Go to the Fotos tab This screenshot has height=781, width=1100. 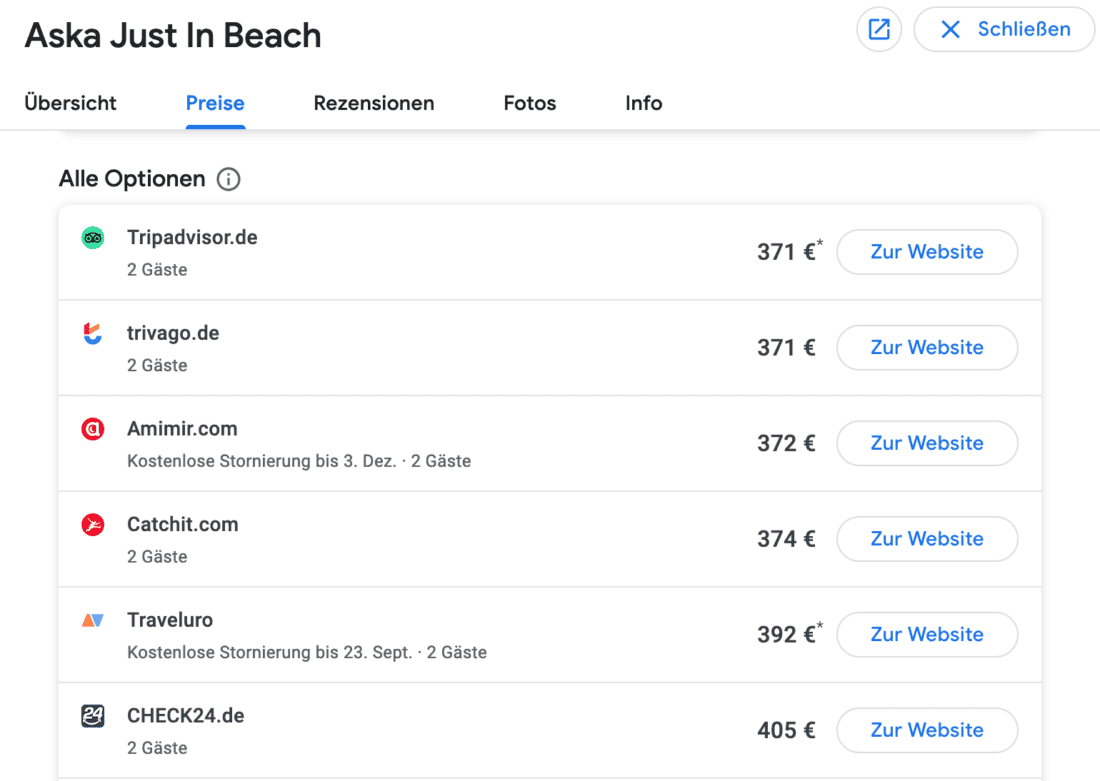pos(530,103)
